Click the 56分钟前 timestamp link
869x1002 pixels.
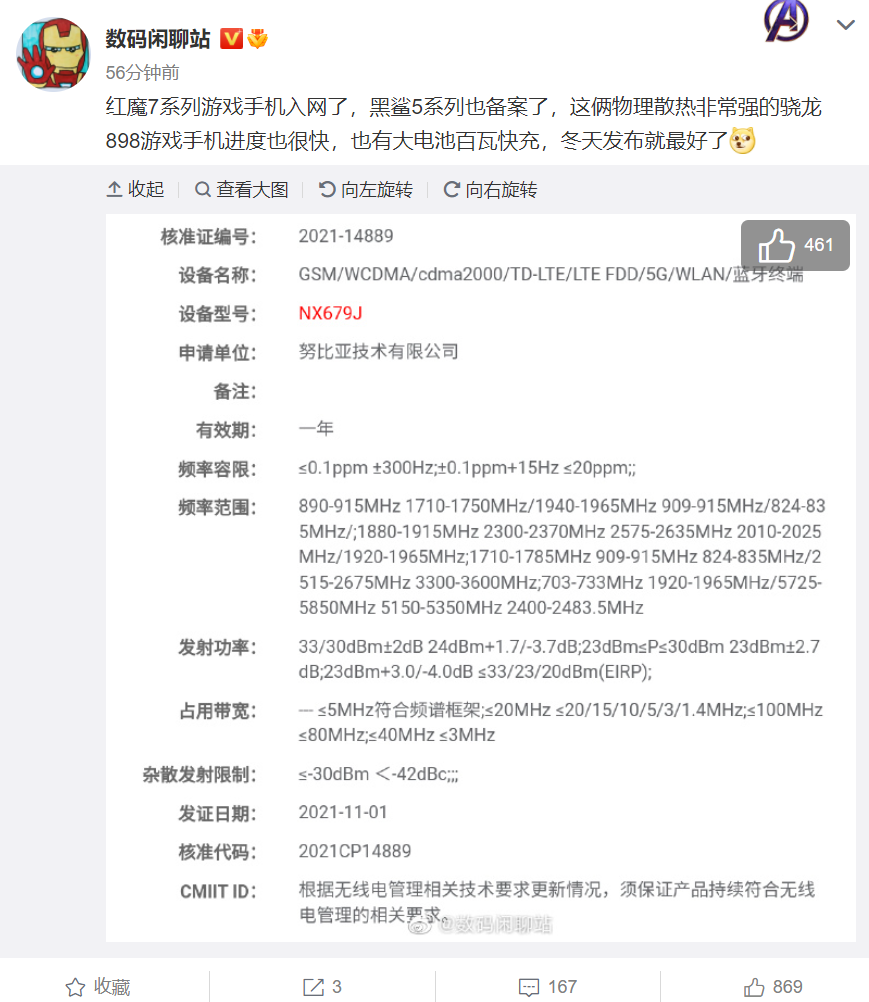[142, 73]
